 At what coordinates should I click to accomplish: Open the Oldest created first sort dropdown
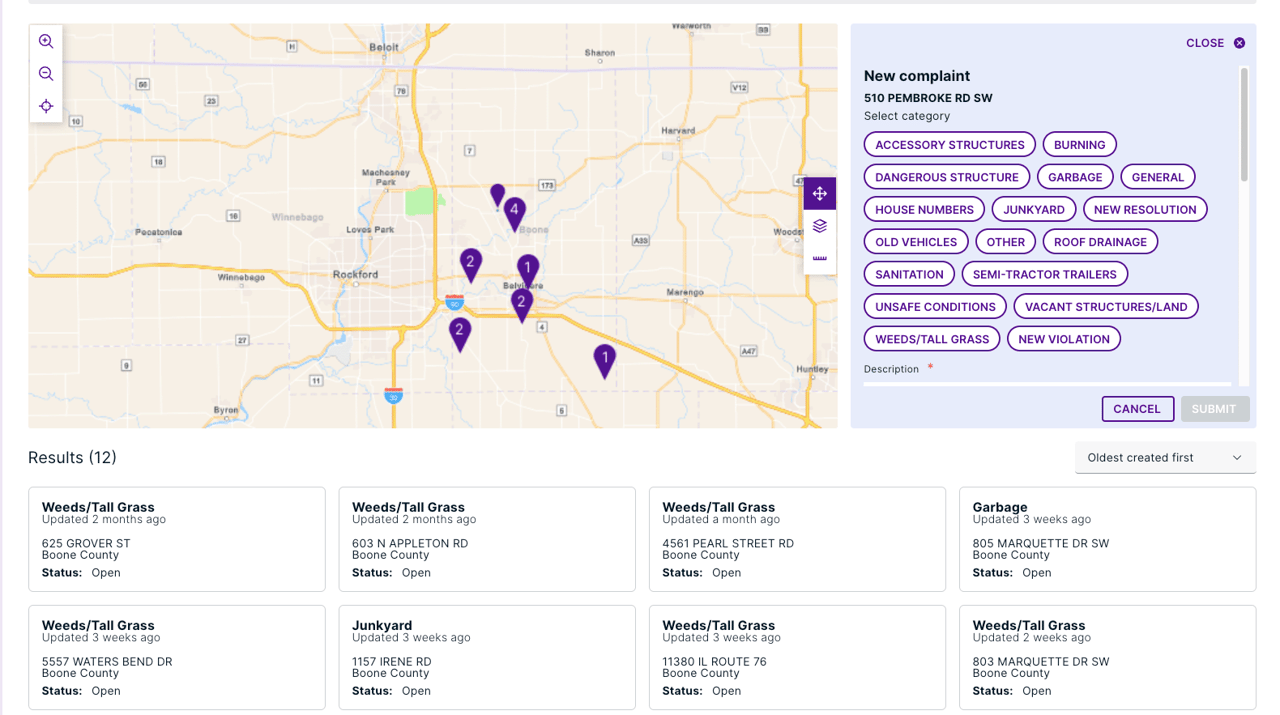(1165, 457)
